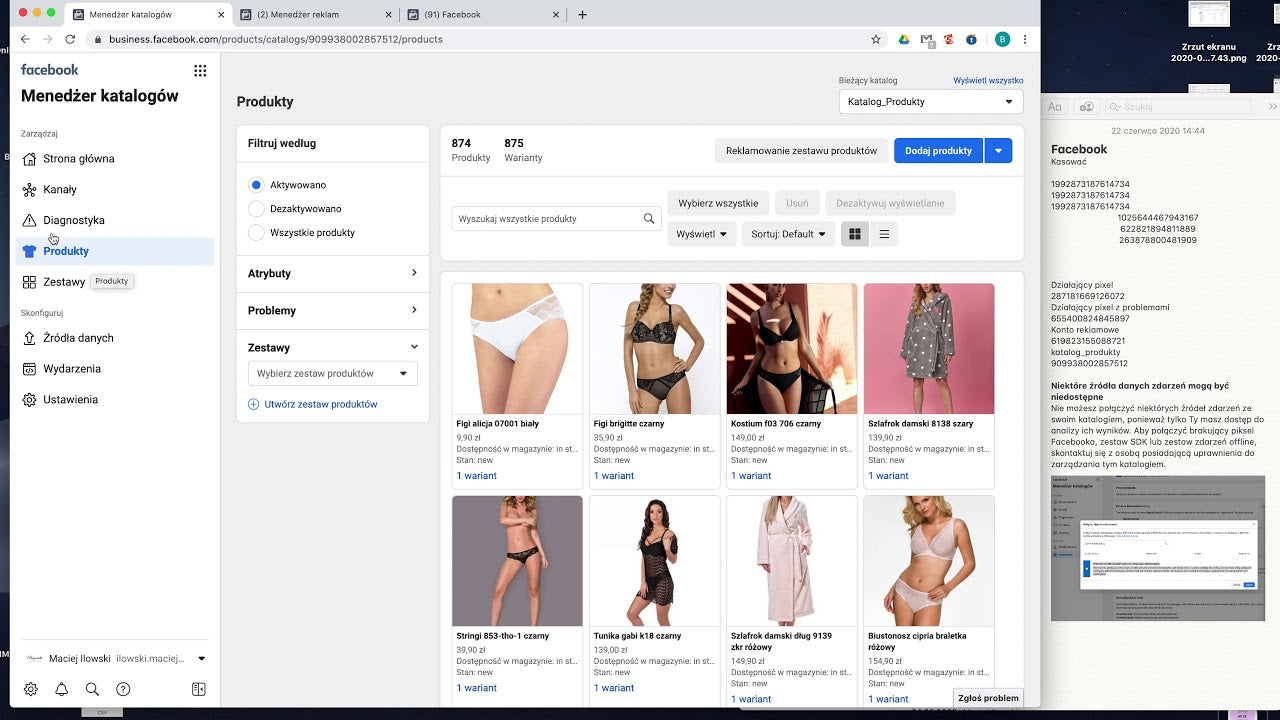This screenshot has height=720, width=1280.
Task: Open the Chrome three-dot menu
Action: (x=1025, y=39)
